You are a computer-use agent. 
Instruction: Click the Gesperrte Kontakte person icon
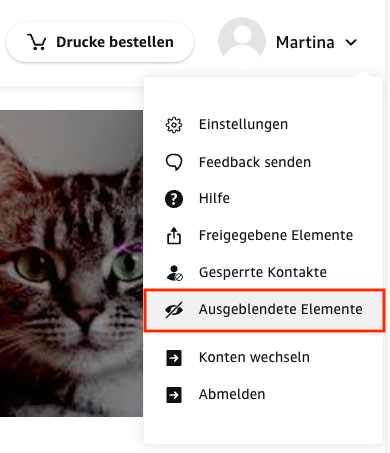175,273
